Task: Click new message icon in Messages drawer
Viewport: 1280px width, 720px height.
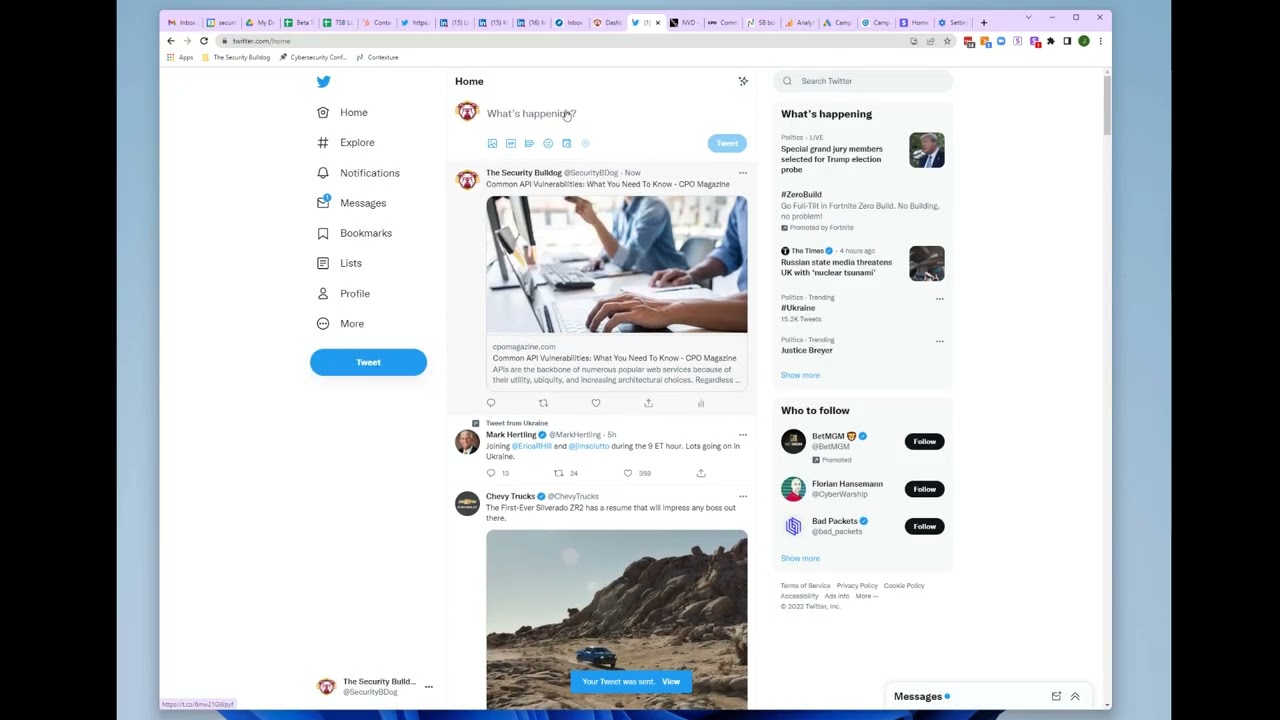Action: pos(1056,697)
